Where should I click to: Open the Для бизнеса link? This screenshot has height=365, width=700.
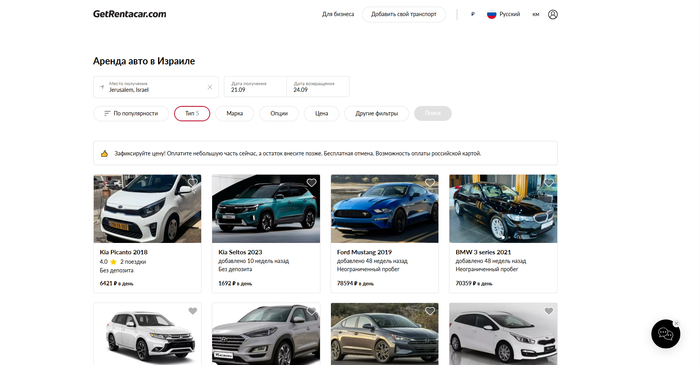click(x=338, y=14)
